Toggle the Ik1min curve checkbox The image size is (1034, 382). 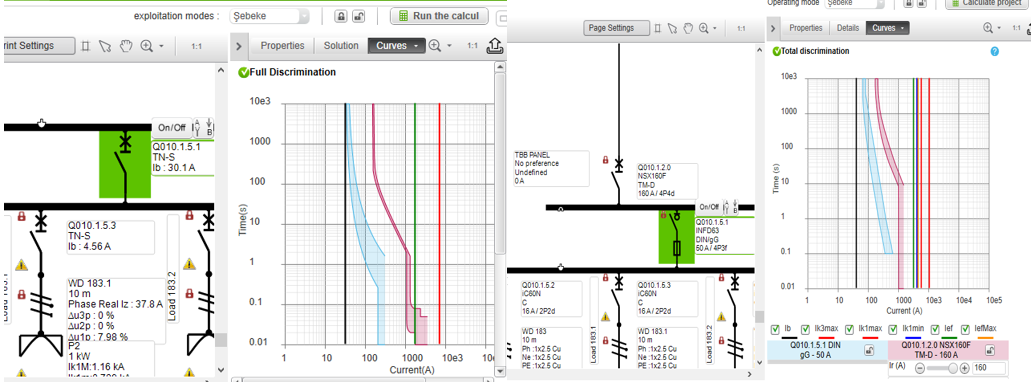tap(892, 329)
